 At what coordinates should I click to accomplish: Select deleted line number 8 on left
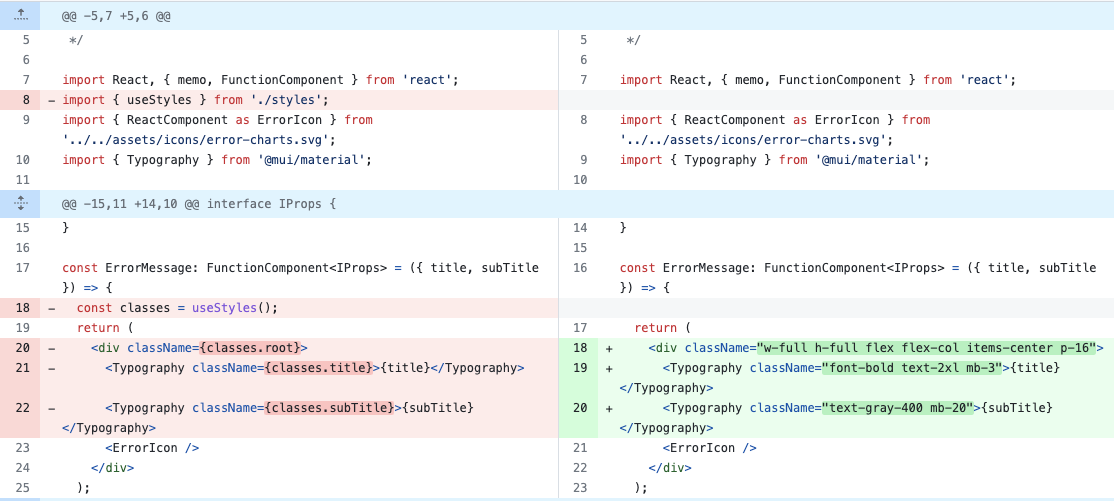24,100
